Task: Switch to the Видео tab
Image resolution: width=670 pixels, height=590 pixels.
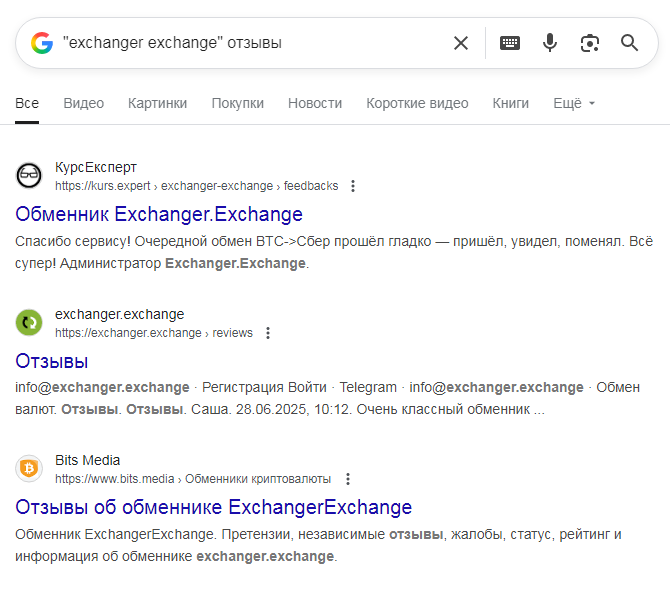Action: tap(83, 103)
